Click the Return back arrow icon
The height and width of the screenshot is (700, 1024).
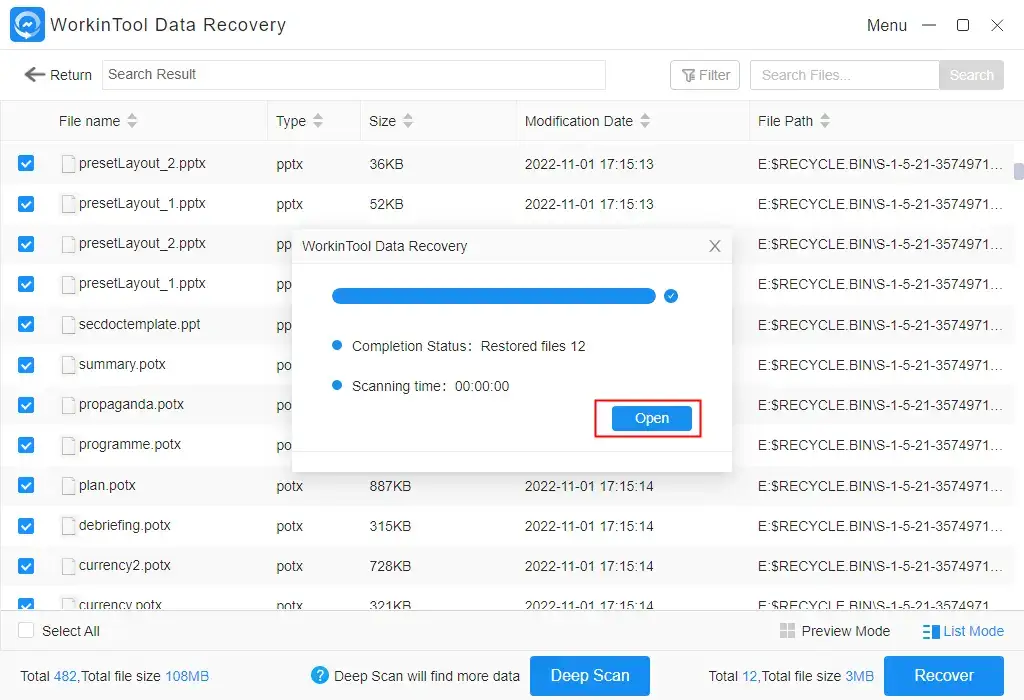[x=34, y=74]
